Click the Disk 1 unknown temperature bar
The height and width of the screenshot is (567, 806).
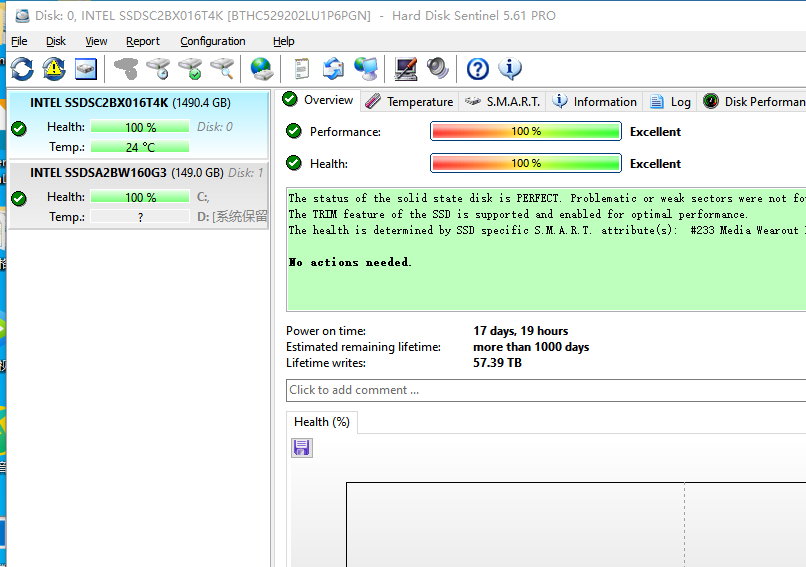[x=140, y=217]
